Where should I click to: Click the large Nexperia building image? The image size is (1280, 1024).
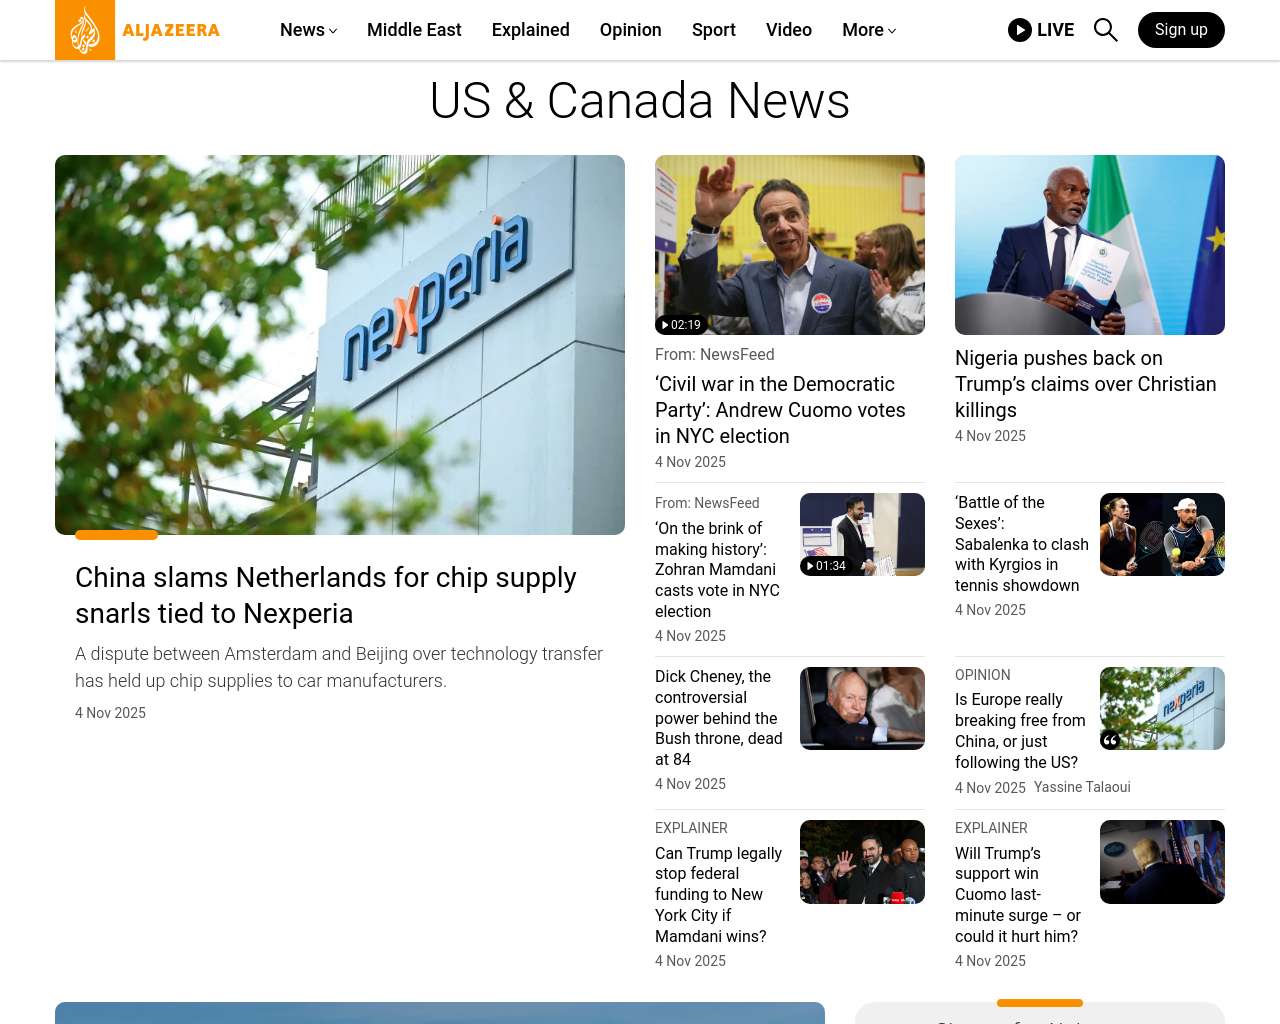tap(340, 345)
